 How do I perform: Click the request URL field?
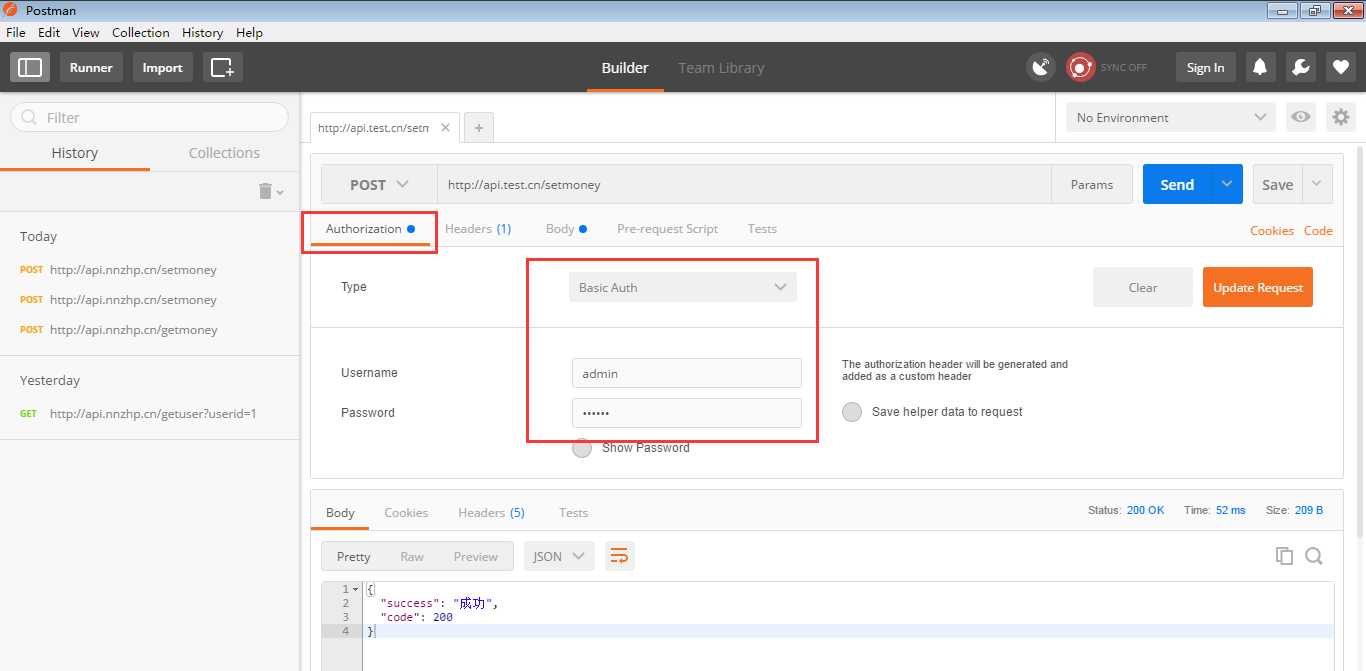(744, 184)
